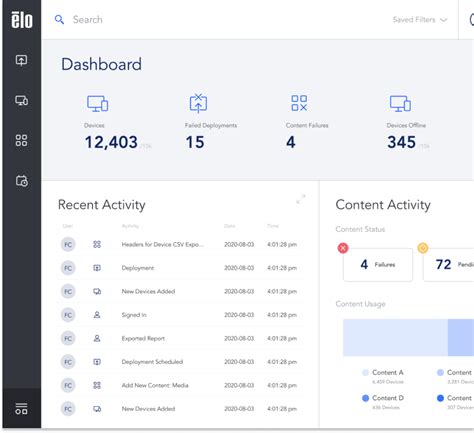Click the Activity column header
The width and height of the screenshot is (474, 433).
130,226
